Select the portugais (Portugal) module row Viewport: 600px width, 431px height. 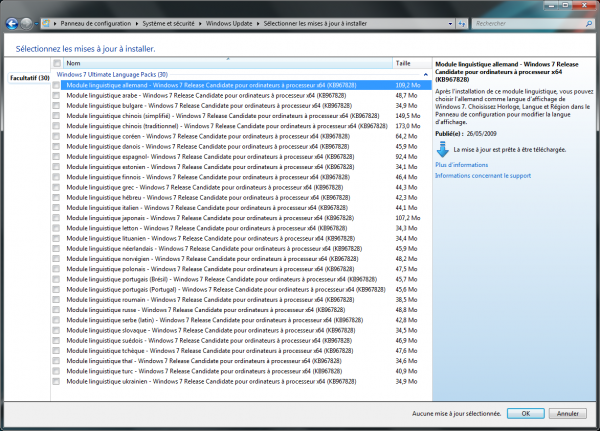241,289
